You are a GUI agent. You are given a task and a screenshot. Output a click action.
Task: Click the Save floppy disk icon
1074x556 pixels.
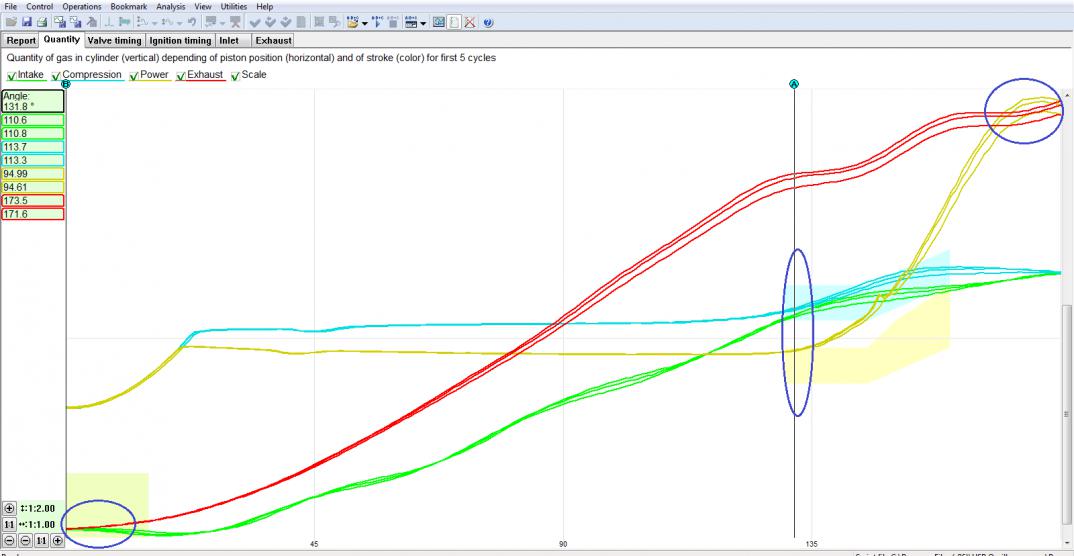pyautogui.click(x=25, y=21)
